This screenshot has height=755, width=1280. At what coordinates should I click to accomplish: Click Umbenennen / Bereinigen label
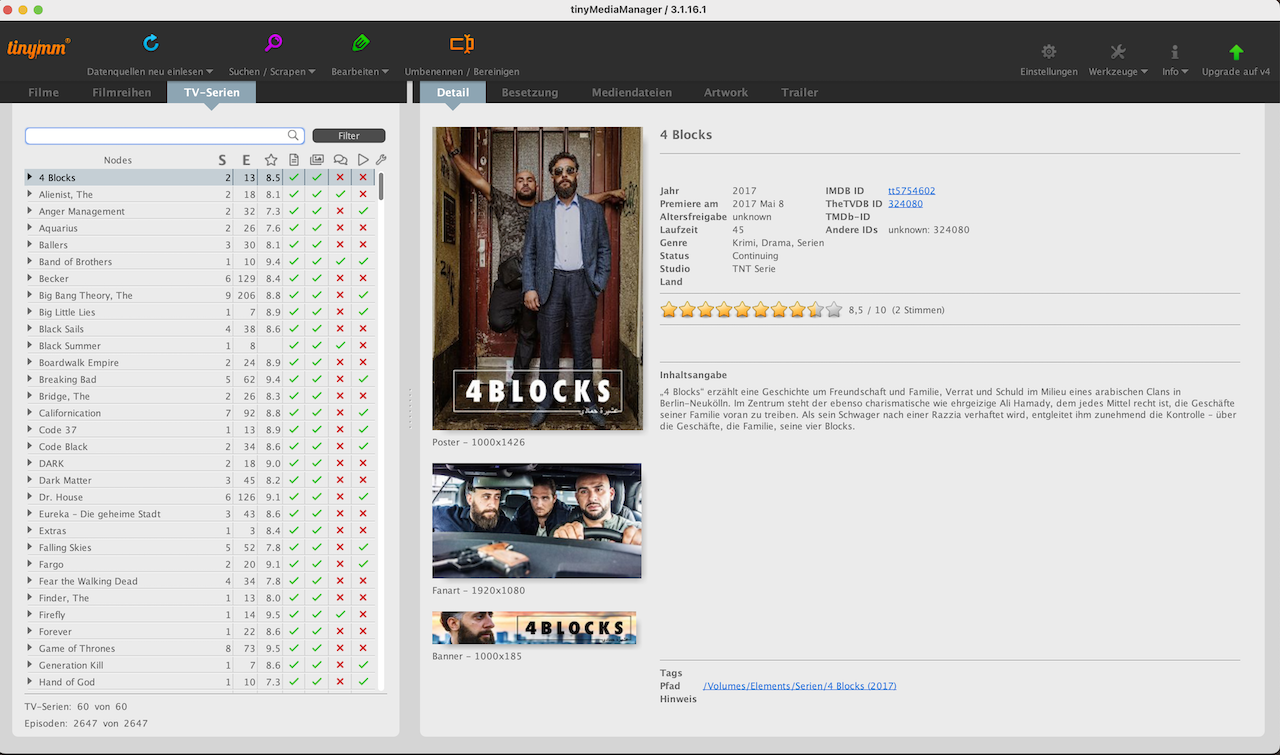[x=461, y=72]
